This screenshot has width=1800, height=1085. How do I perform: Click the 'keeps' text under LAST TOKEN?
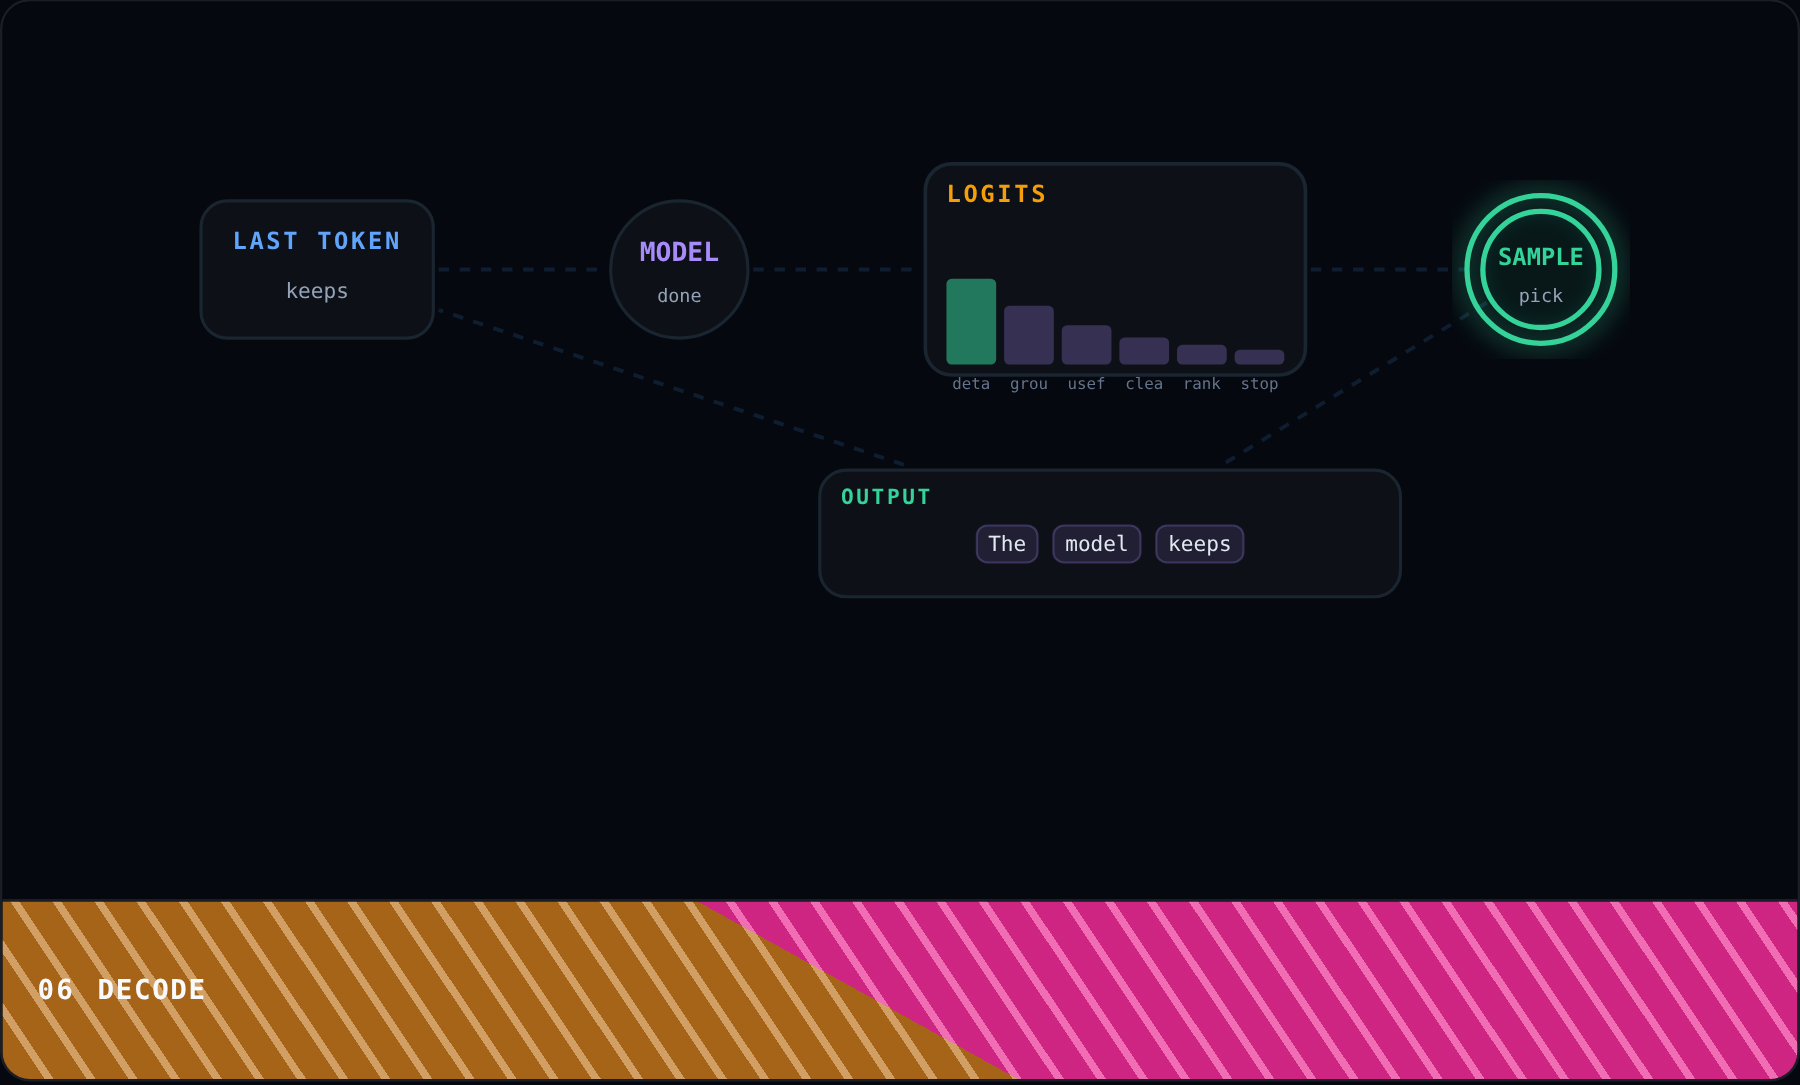pyautogui.click(x=317, y=291)
